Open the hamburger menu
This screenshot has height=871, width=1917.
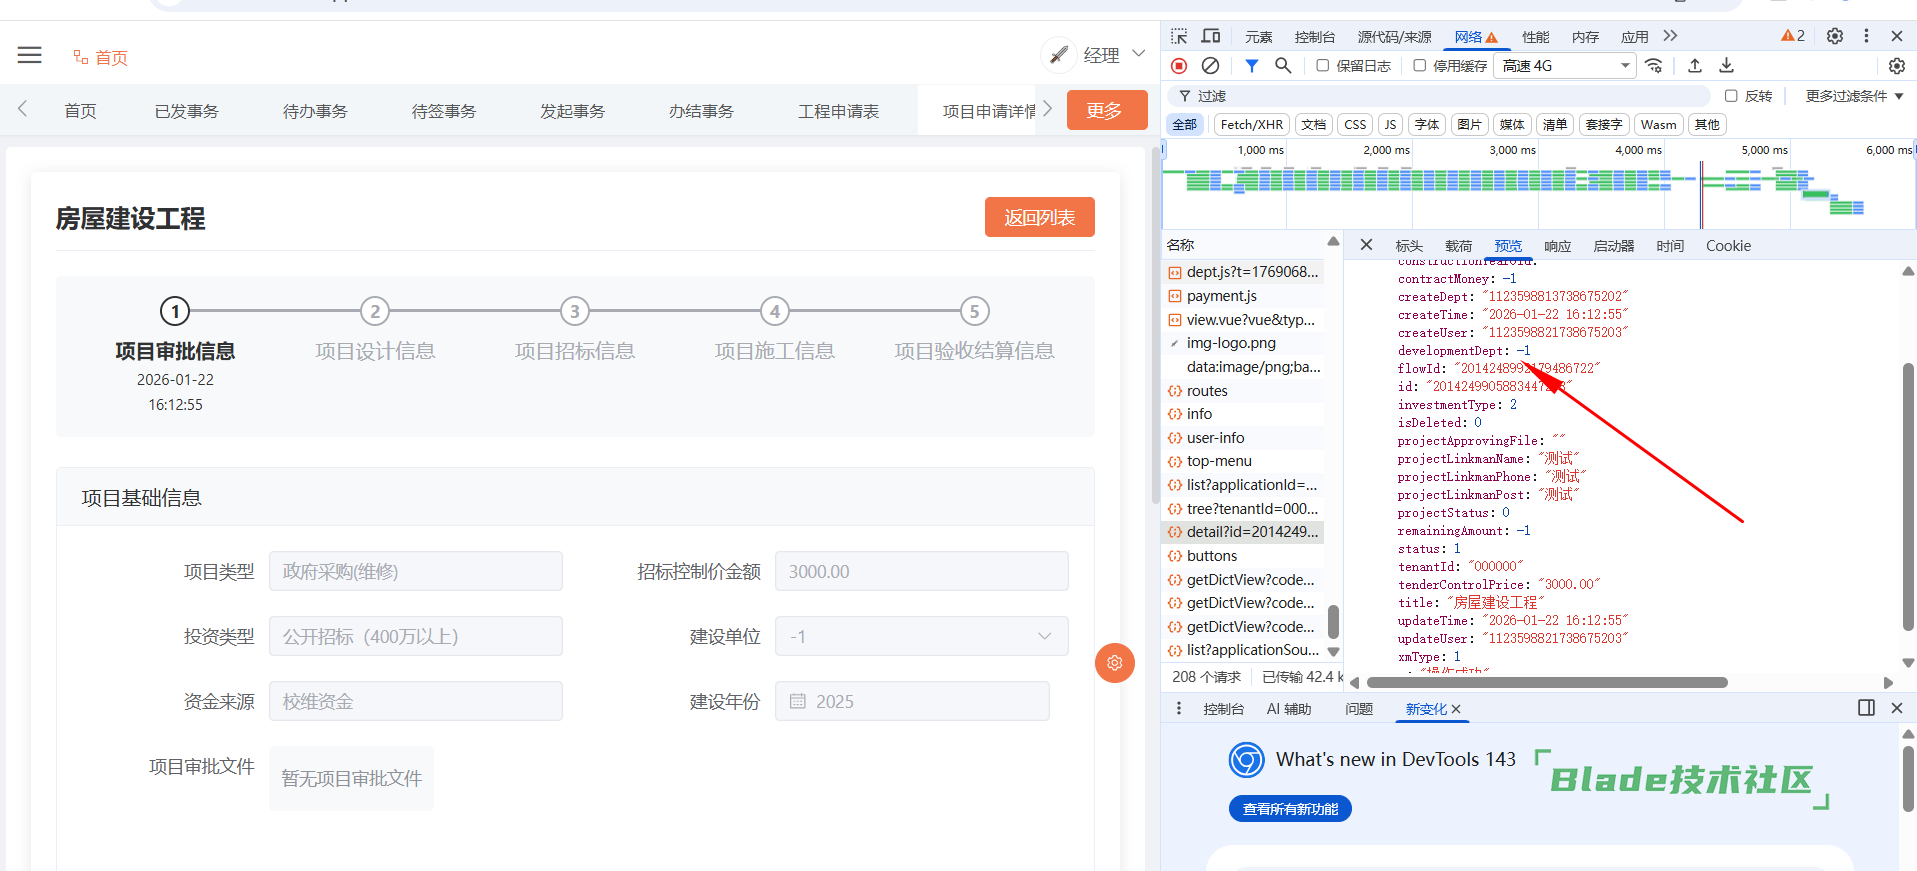[30, 55]
